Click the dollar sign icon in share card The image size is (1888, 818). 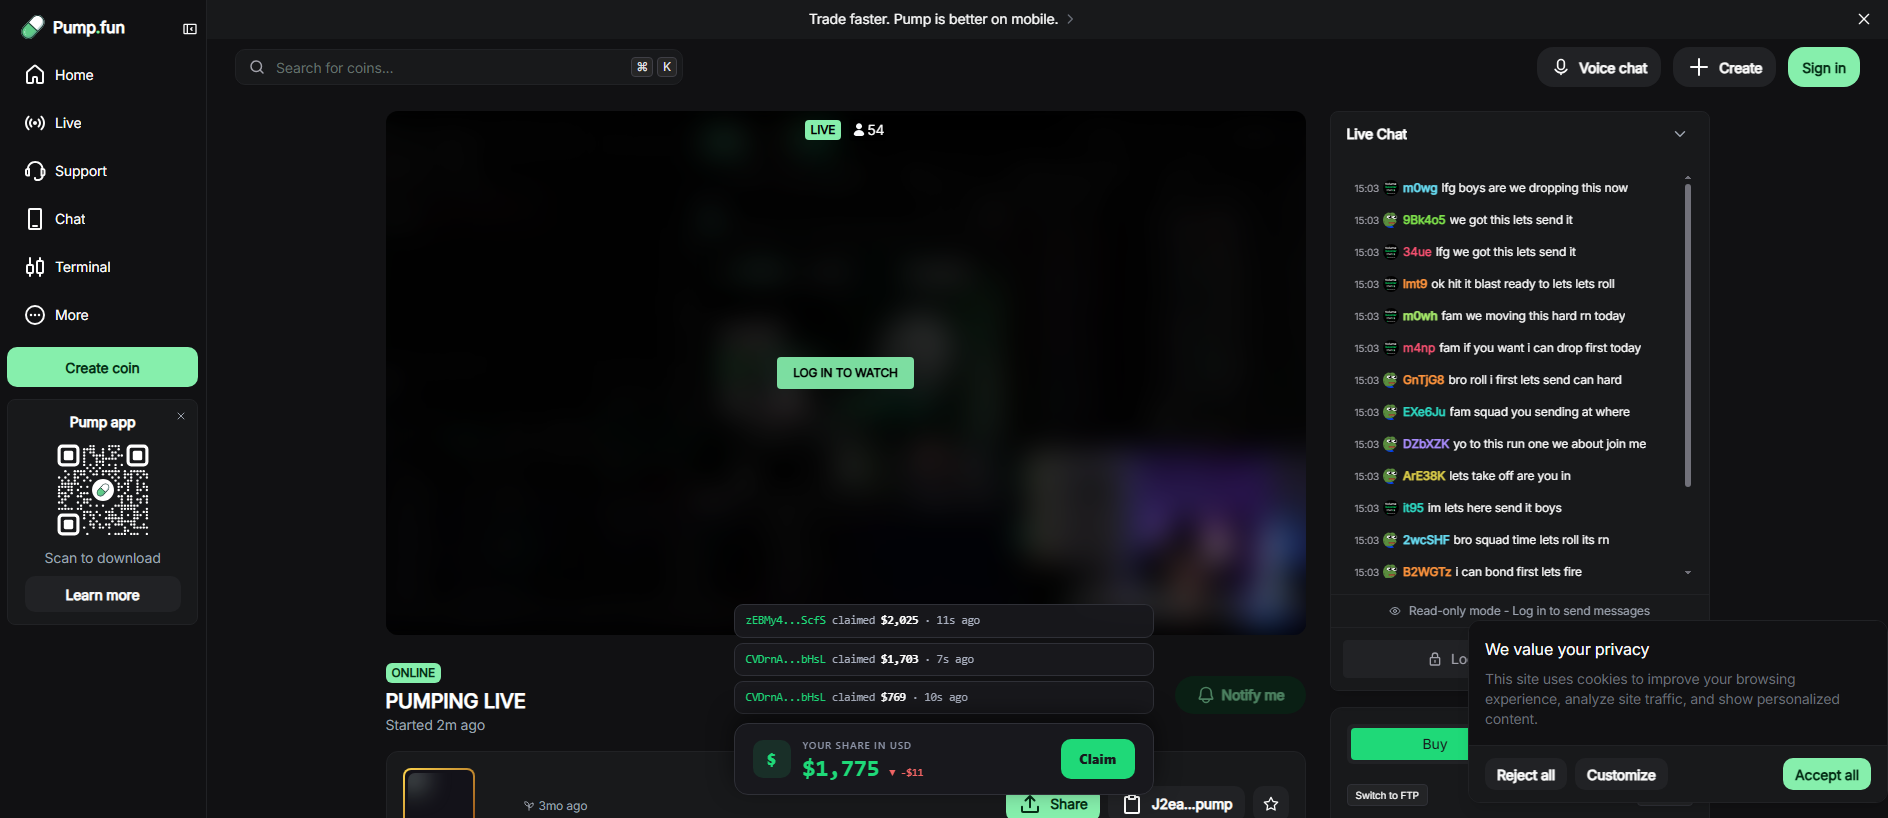771,759
